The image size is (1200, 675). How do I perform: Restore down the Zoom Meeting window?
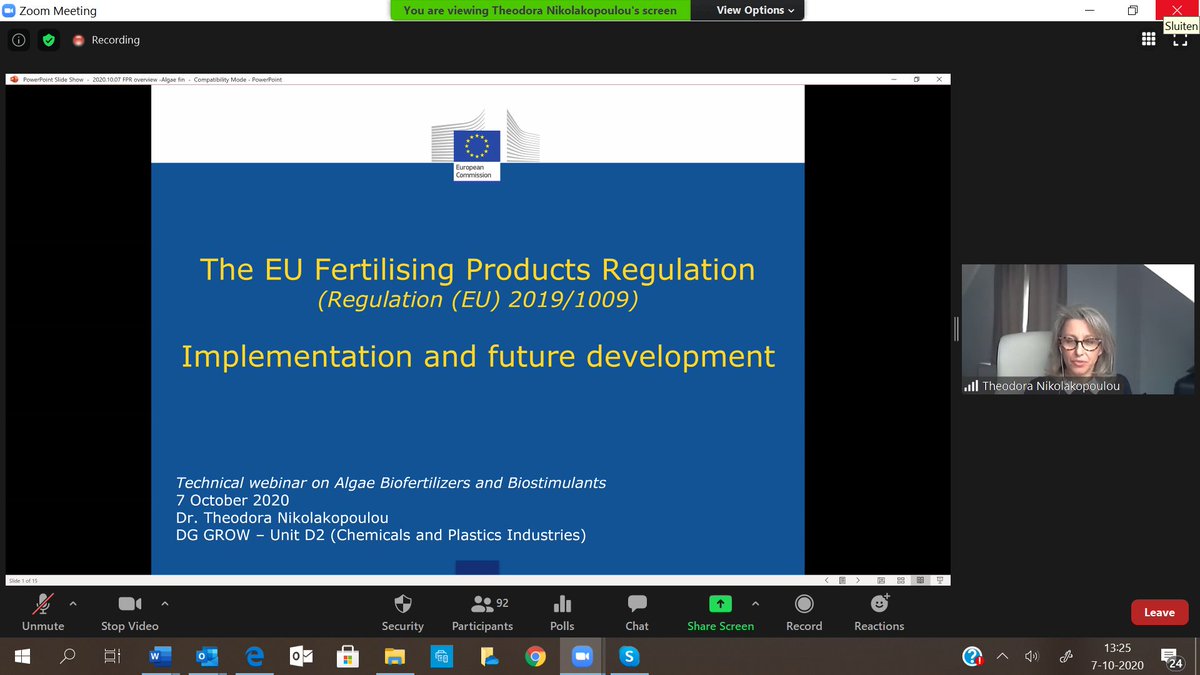[1132, 10]
